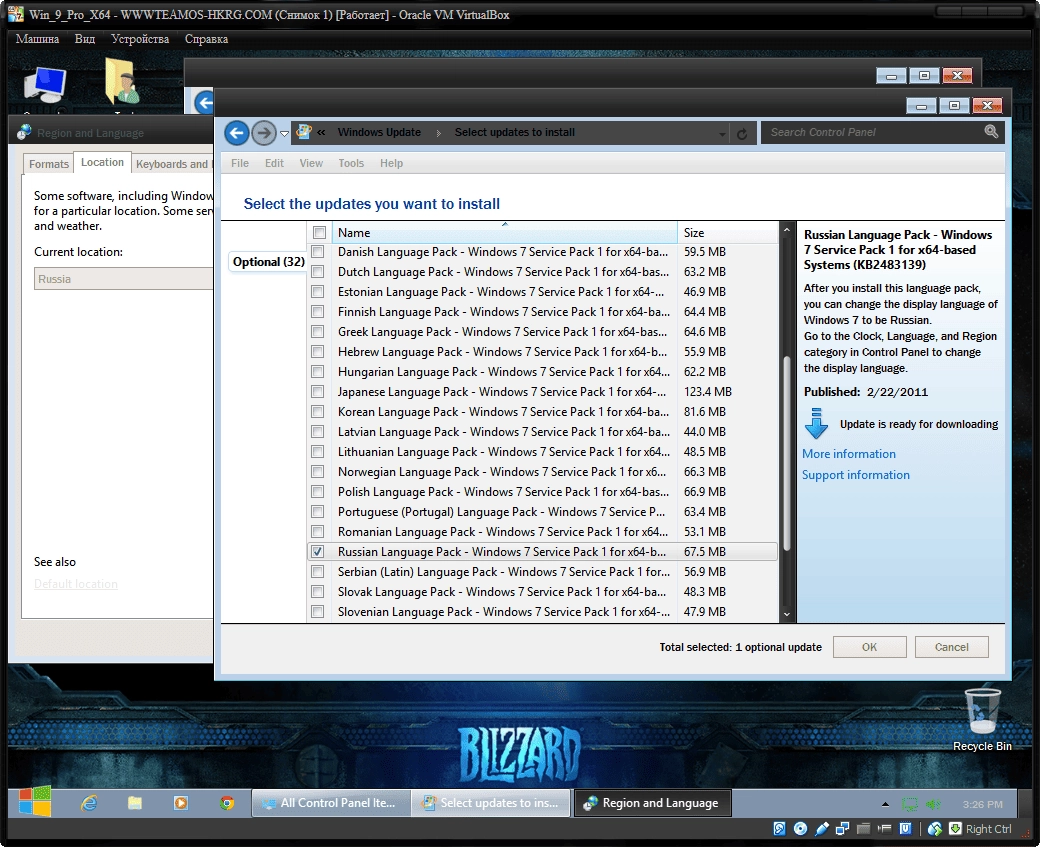The height and width of the screenshot is (847, 1040).
Task: Click the forward arrow in Windows Update
Action: (264, 133)
